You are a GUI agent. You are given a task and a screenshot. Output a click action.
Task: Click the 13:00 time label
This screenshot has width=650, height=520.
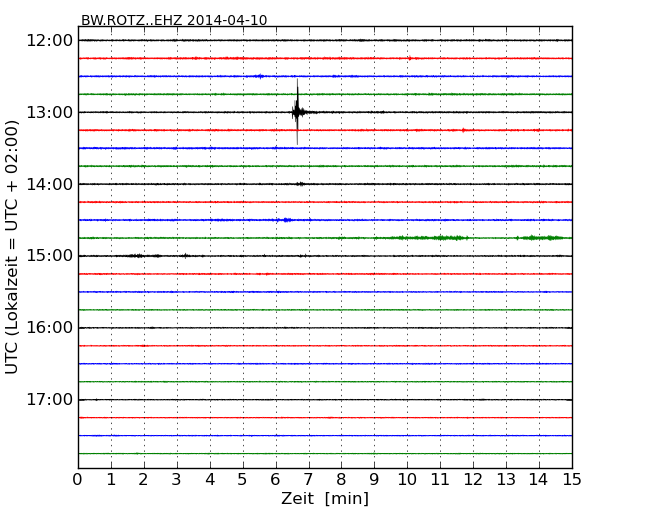(50, 112)
